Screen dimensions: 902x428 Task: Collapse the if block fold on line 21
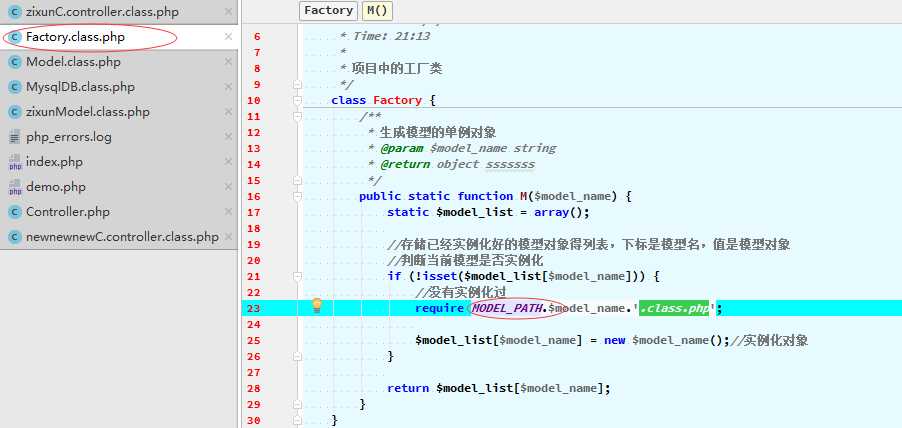pos(297,277)
